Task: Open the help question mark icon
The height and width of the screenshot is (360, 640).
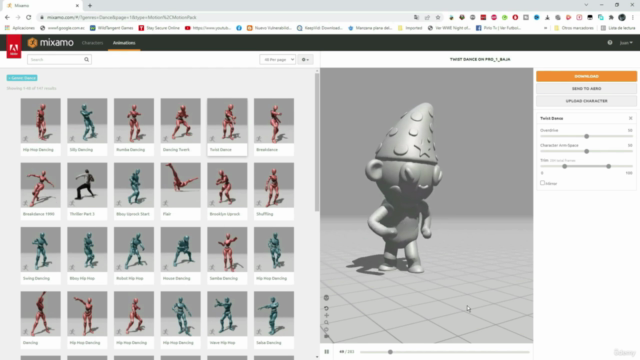Action: 610,43
